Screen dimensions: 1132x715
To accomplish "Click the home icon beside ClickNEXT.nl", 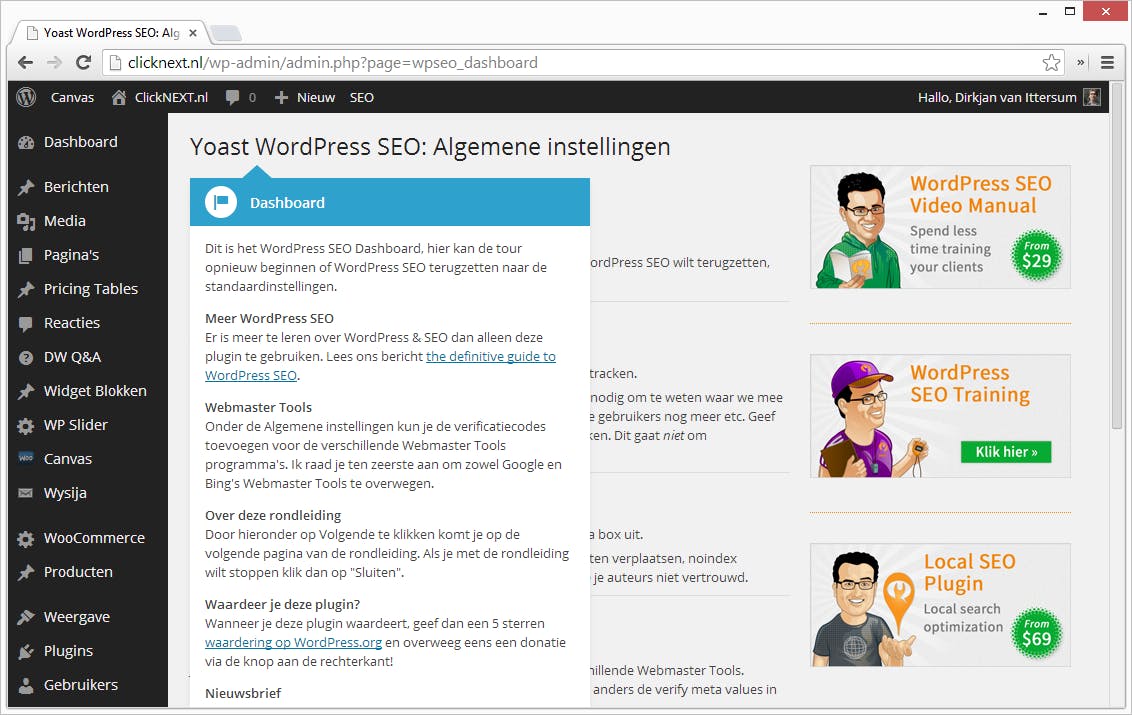I will pos(119,97).
